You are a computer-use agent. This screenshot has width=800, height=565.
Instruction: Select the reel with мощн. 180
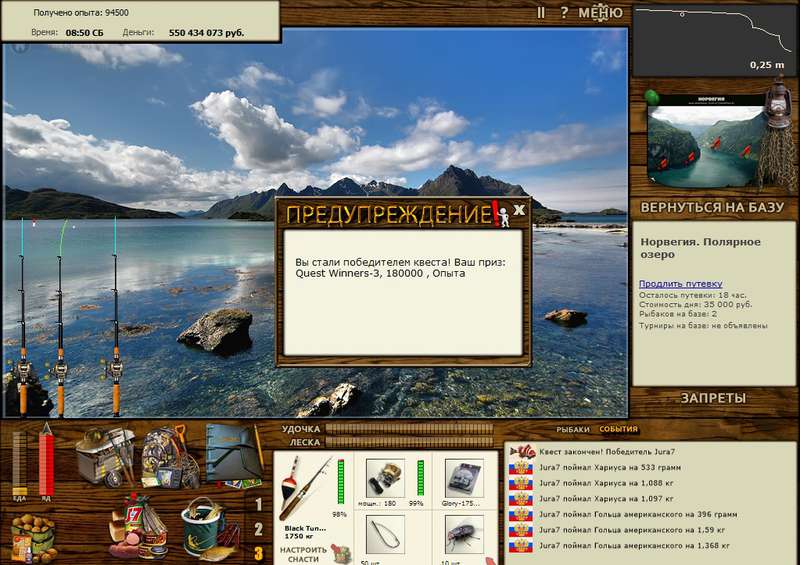(x=385, y=478)
